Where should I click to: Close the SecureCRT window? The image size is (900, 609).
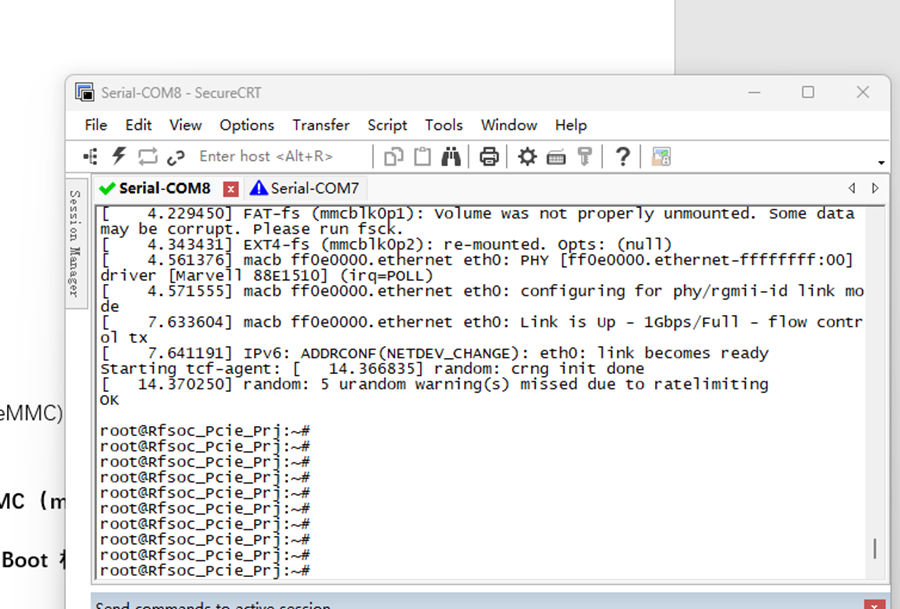[x=863, y=92]
